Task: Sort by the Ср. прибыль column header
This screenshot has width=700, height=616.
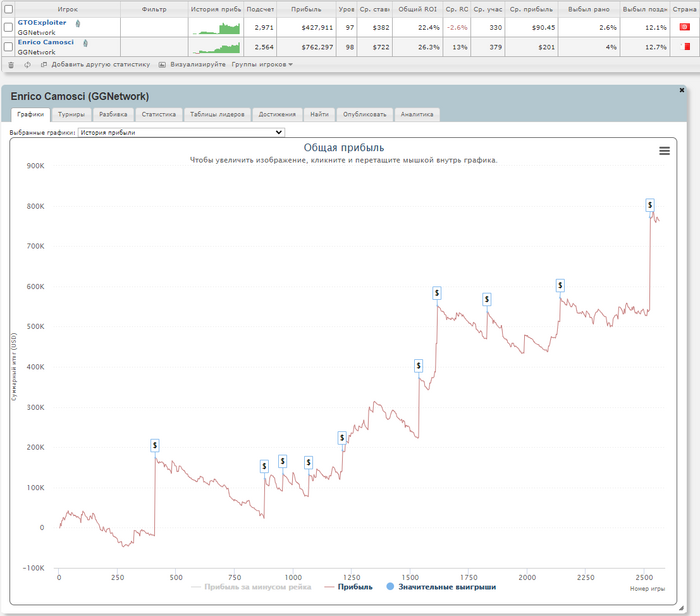Action: pyautogui.click(x=531, y=9)
